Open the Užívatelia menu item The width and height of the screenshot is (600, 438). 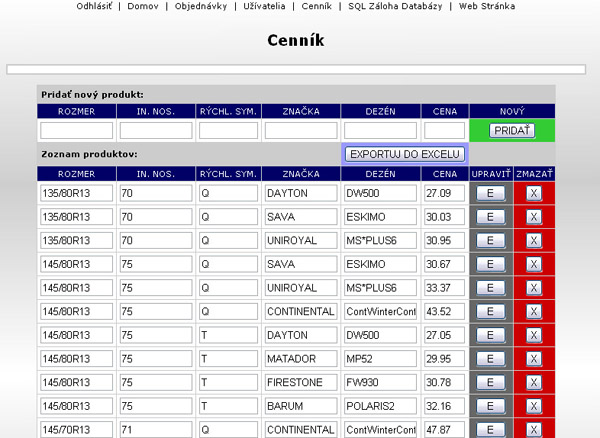click(x=264, y=6)
